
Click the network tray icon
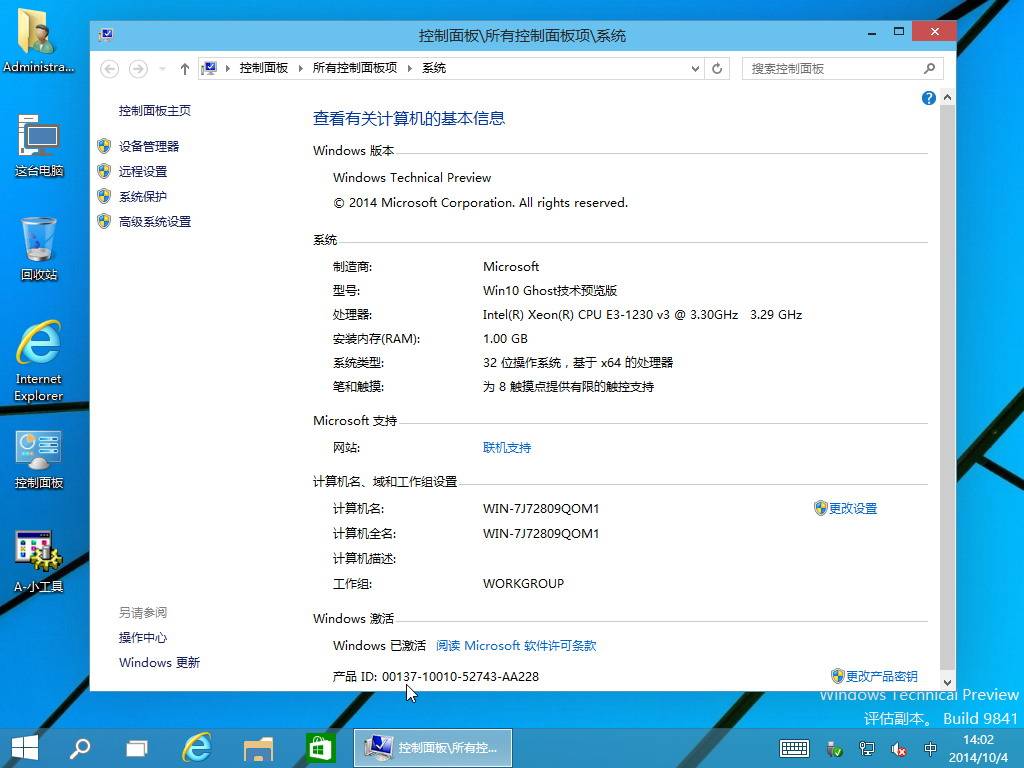tap(867, 749)
